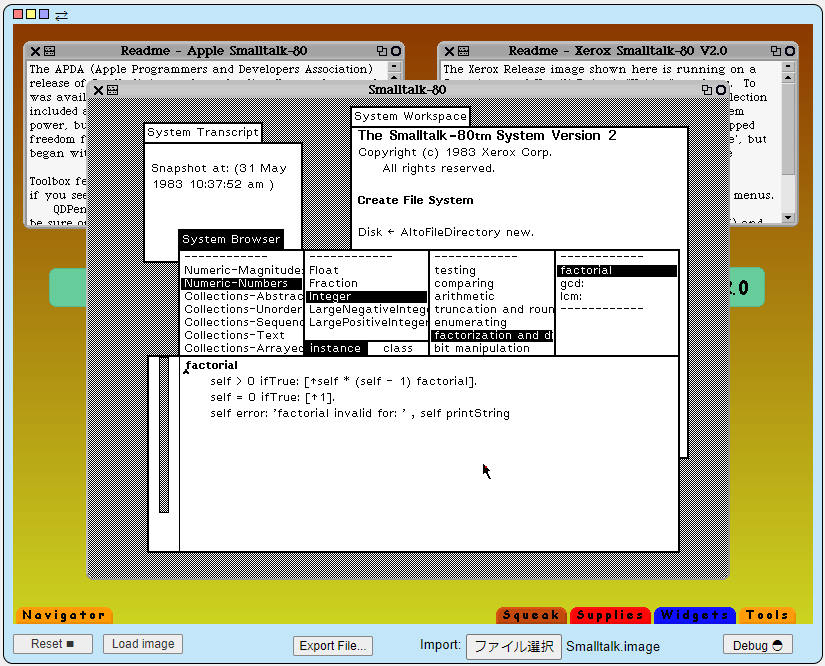Switch to class side in System Browser
The height and width of the screenshot is (666, 825).
pos(398,348)
